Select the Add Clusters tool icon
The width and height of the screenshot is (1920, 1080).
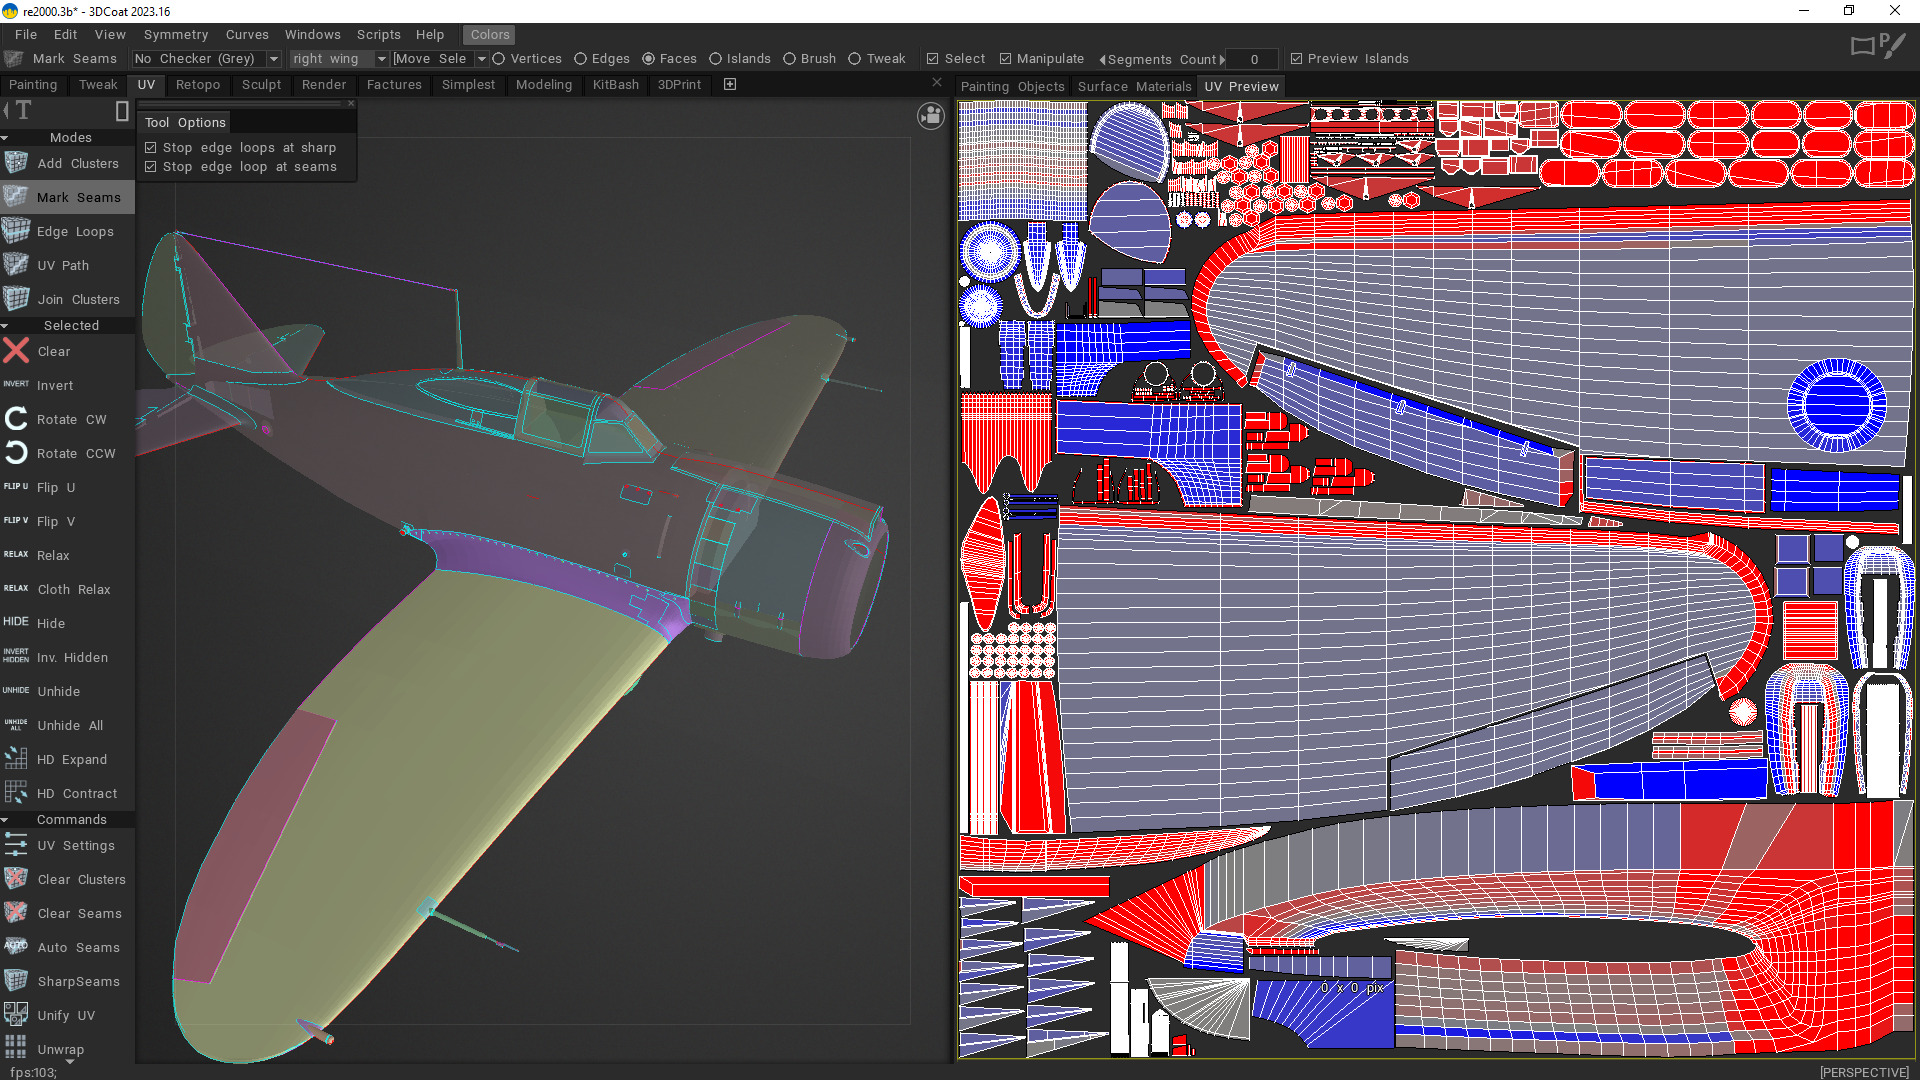pyautogui.click(x=16, y=163)
